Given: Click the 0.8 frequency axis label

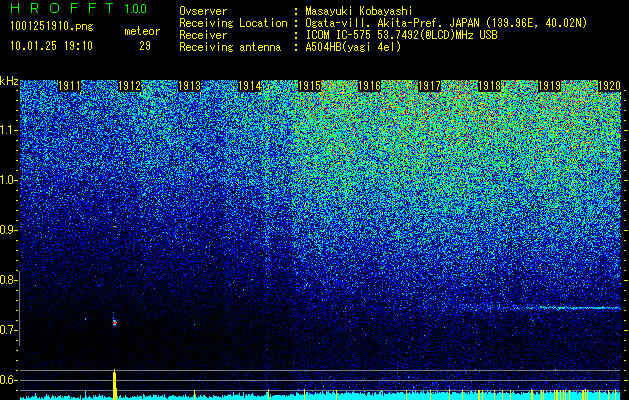Looking at the screenshot, I should click(8, 280).
